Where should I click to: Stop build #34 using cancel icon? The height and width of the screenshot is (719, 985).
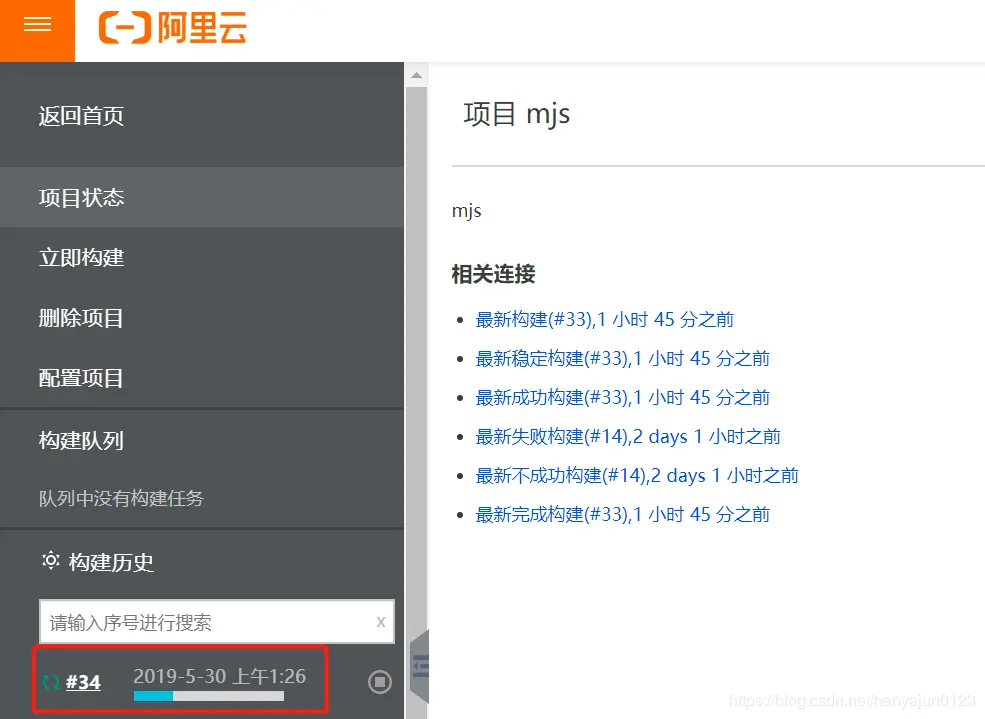coord(379,681)
